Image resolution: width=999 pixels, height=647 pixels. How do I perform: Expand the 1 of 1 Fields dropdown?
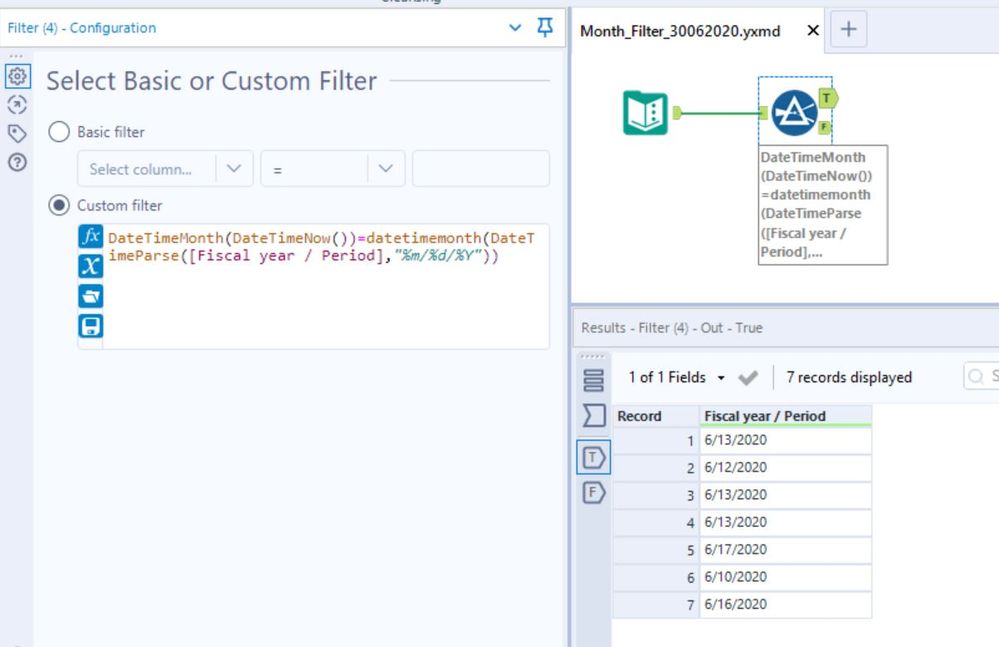coord(677,377)
